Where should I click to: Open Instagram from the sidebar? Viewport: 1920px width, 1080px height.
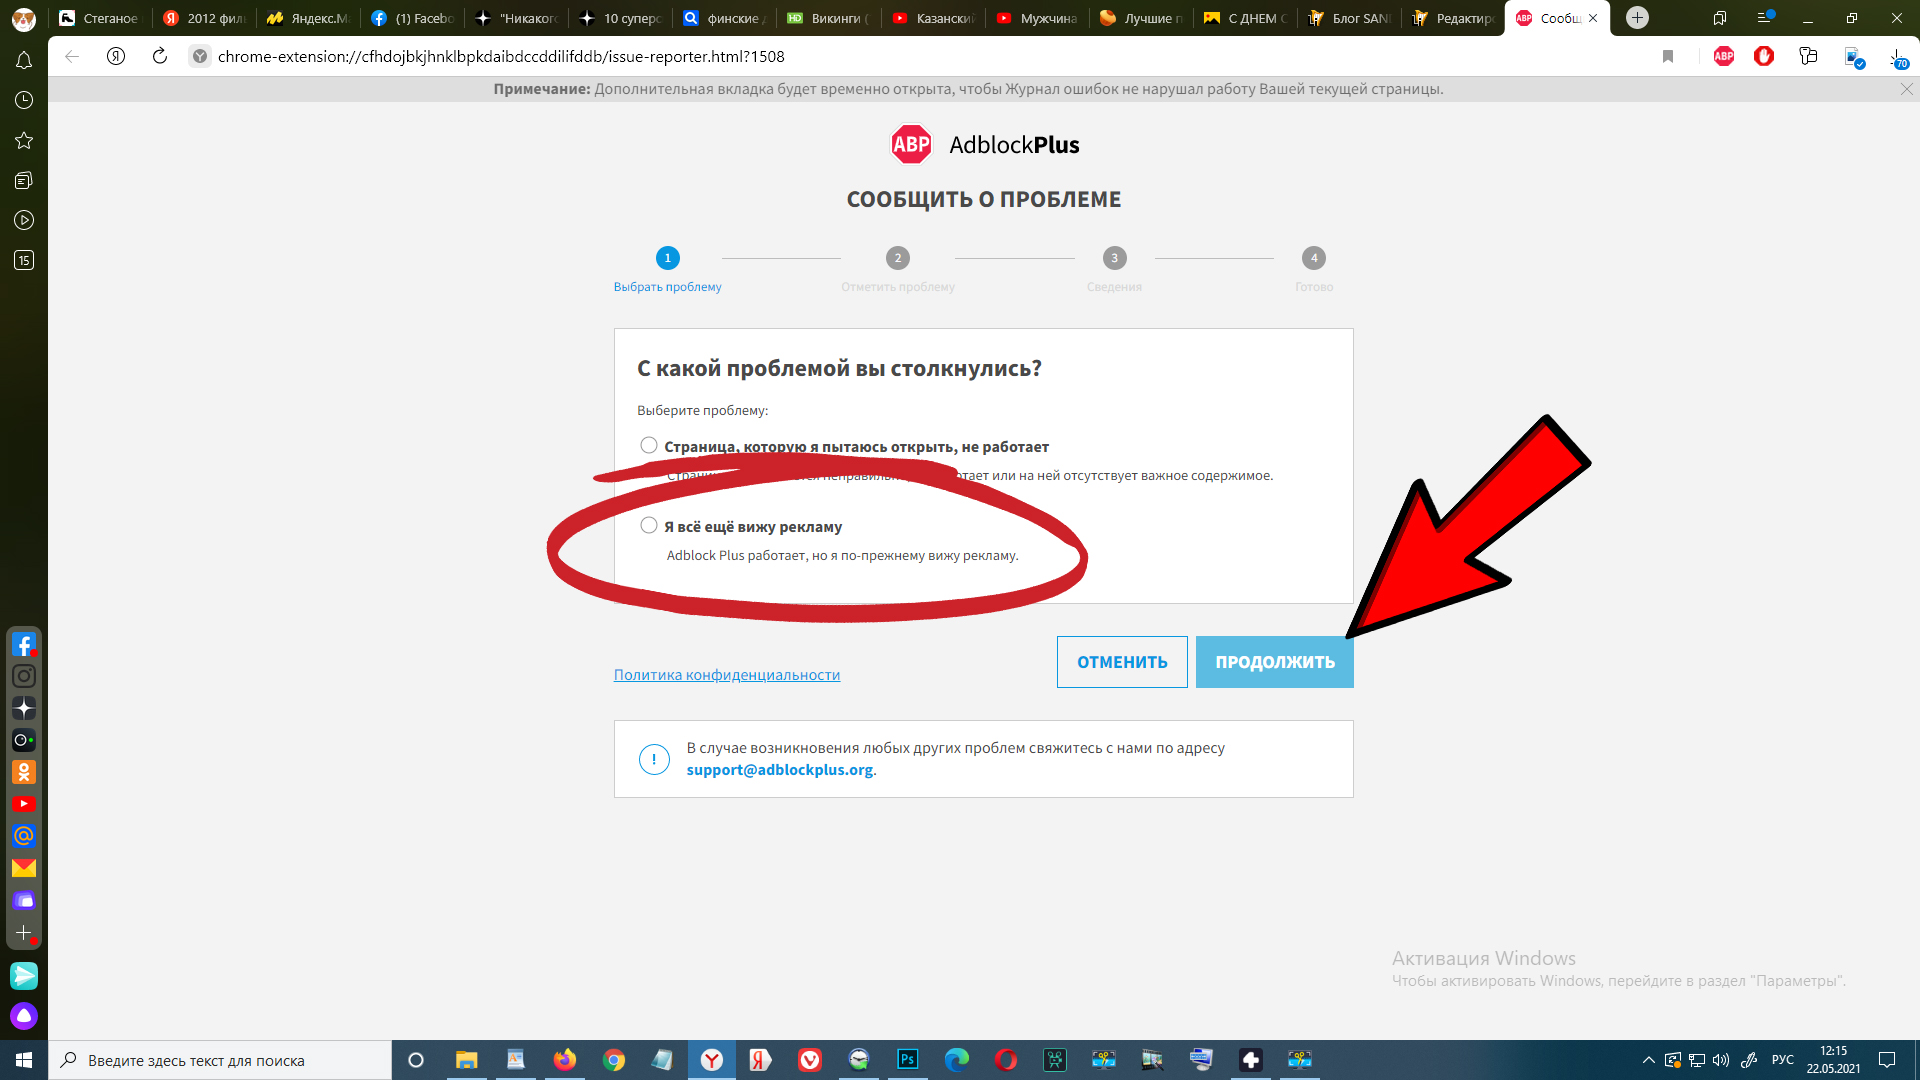point(24,677)
